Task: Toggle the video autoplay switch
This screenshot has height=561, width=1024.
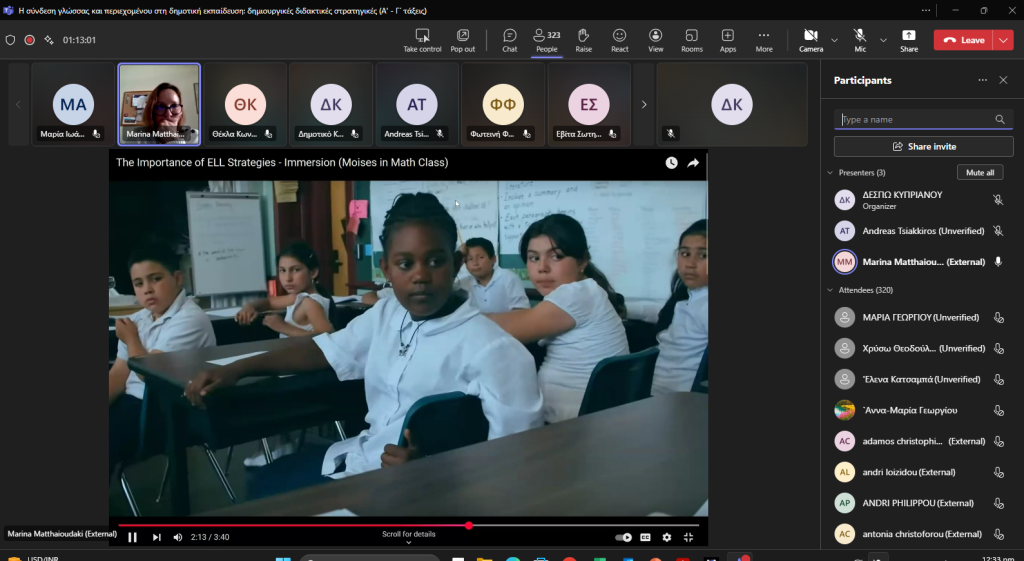Action: (x=623, y=537)
